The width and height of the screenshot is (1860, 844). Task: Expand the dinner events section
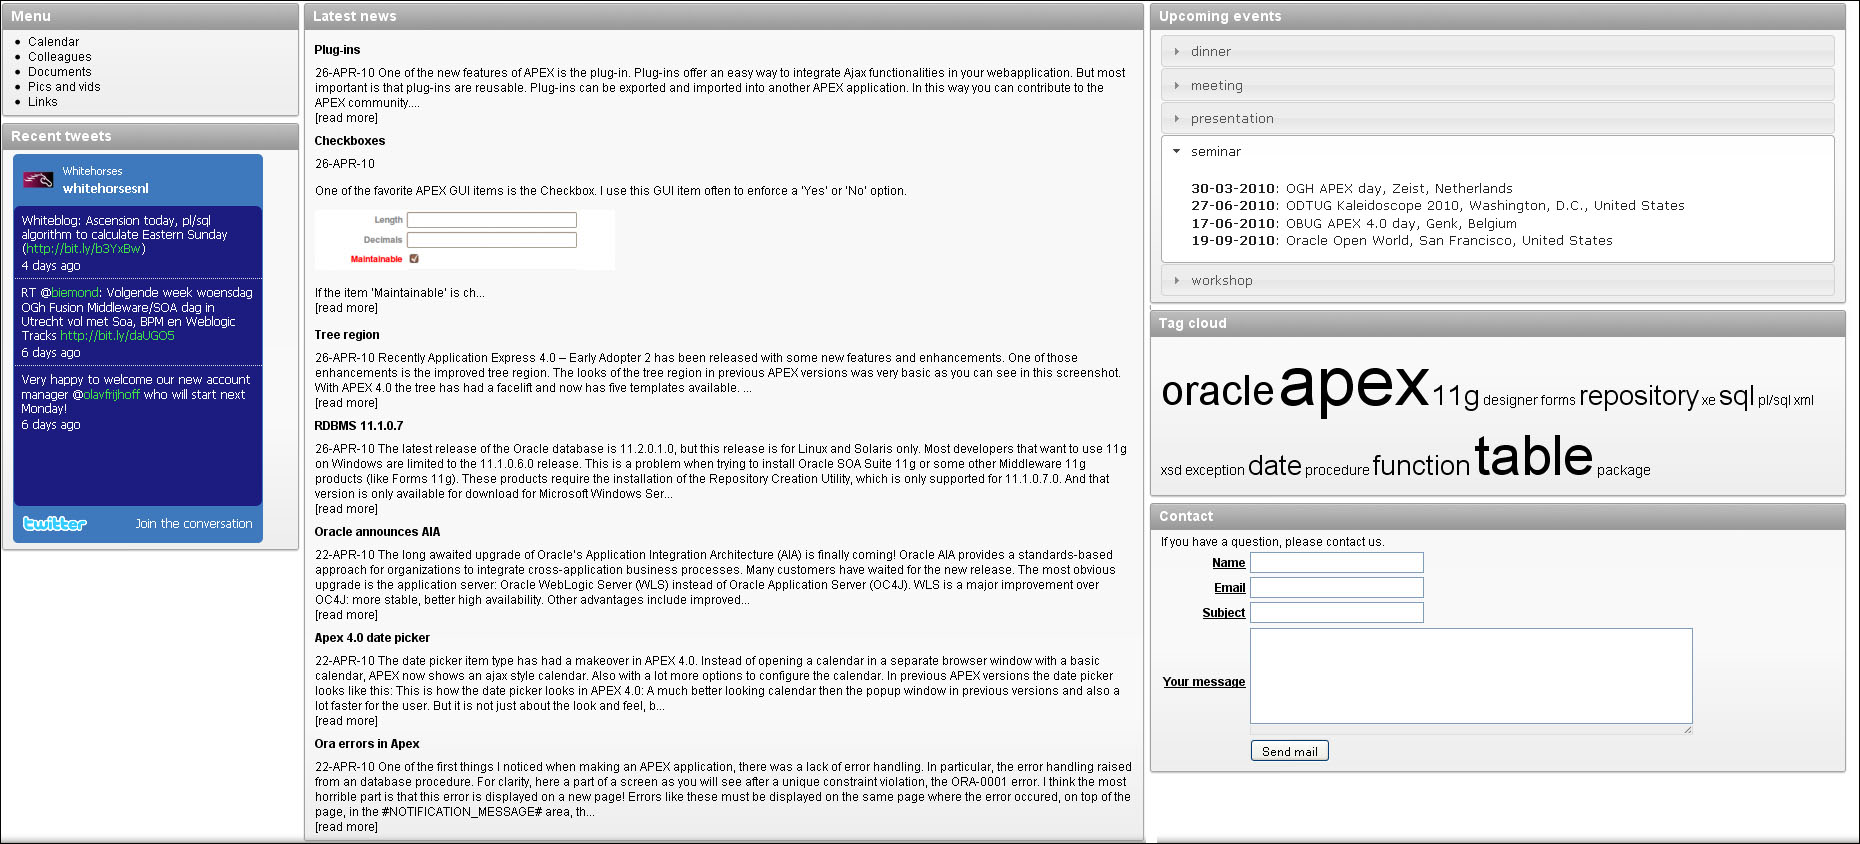tap(1497, 51)
